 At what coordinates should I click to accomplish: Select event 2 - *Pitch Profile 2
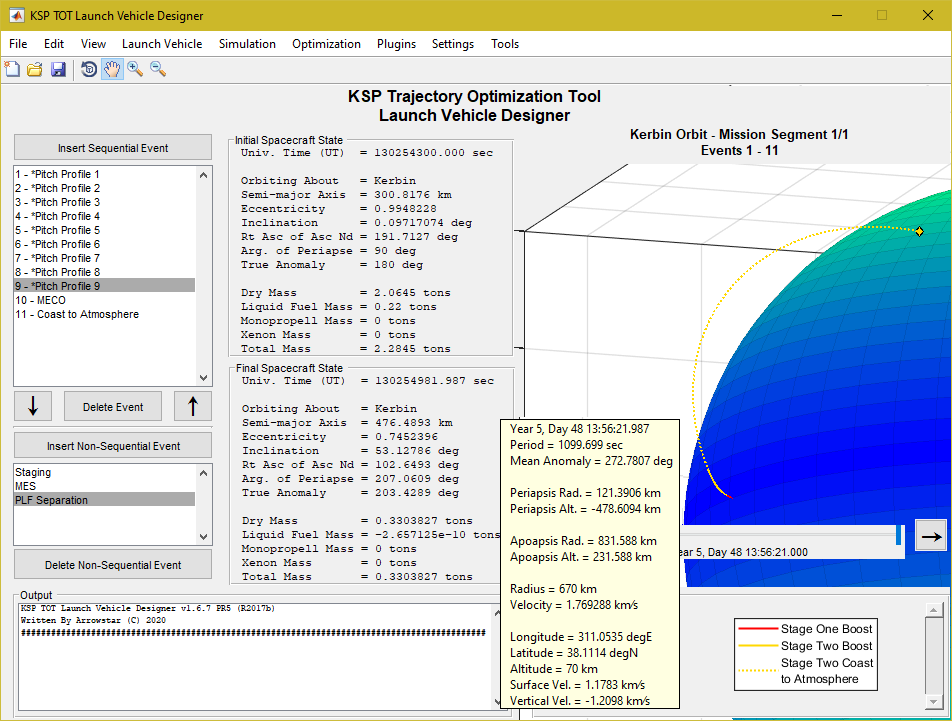(104, 188)
